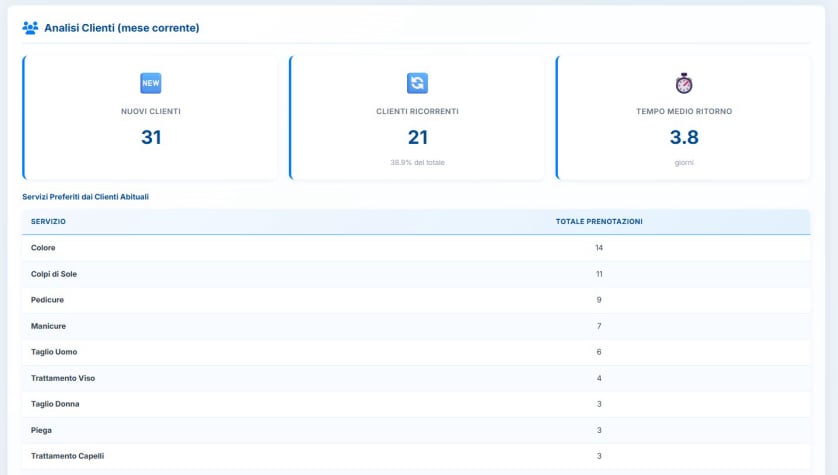This screenshot has width=838, height=475.
Task: Click the NEW badge icon
Action: [x=150, y=83]
